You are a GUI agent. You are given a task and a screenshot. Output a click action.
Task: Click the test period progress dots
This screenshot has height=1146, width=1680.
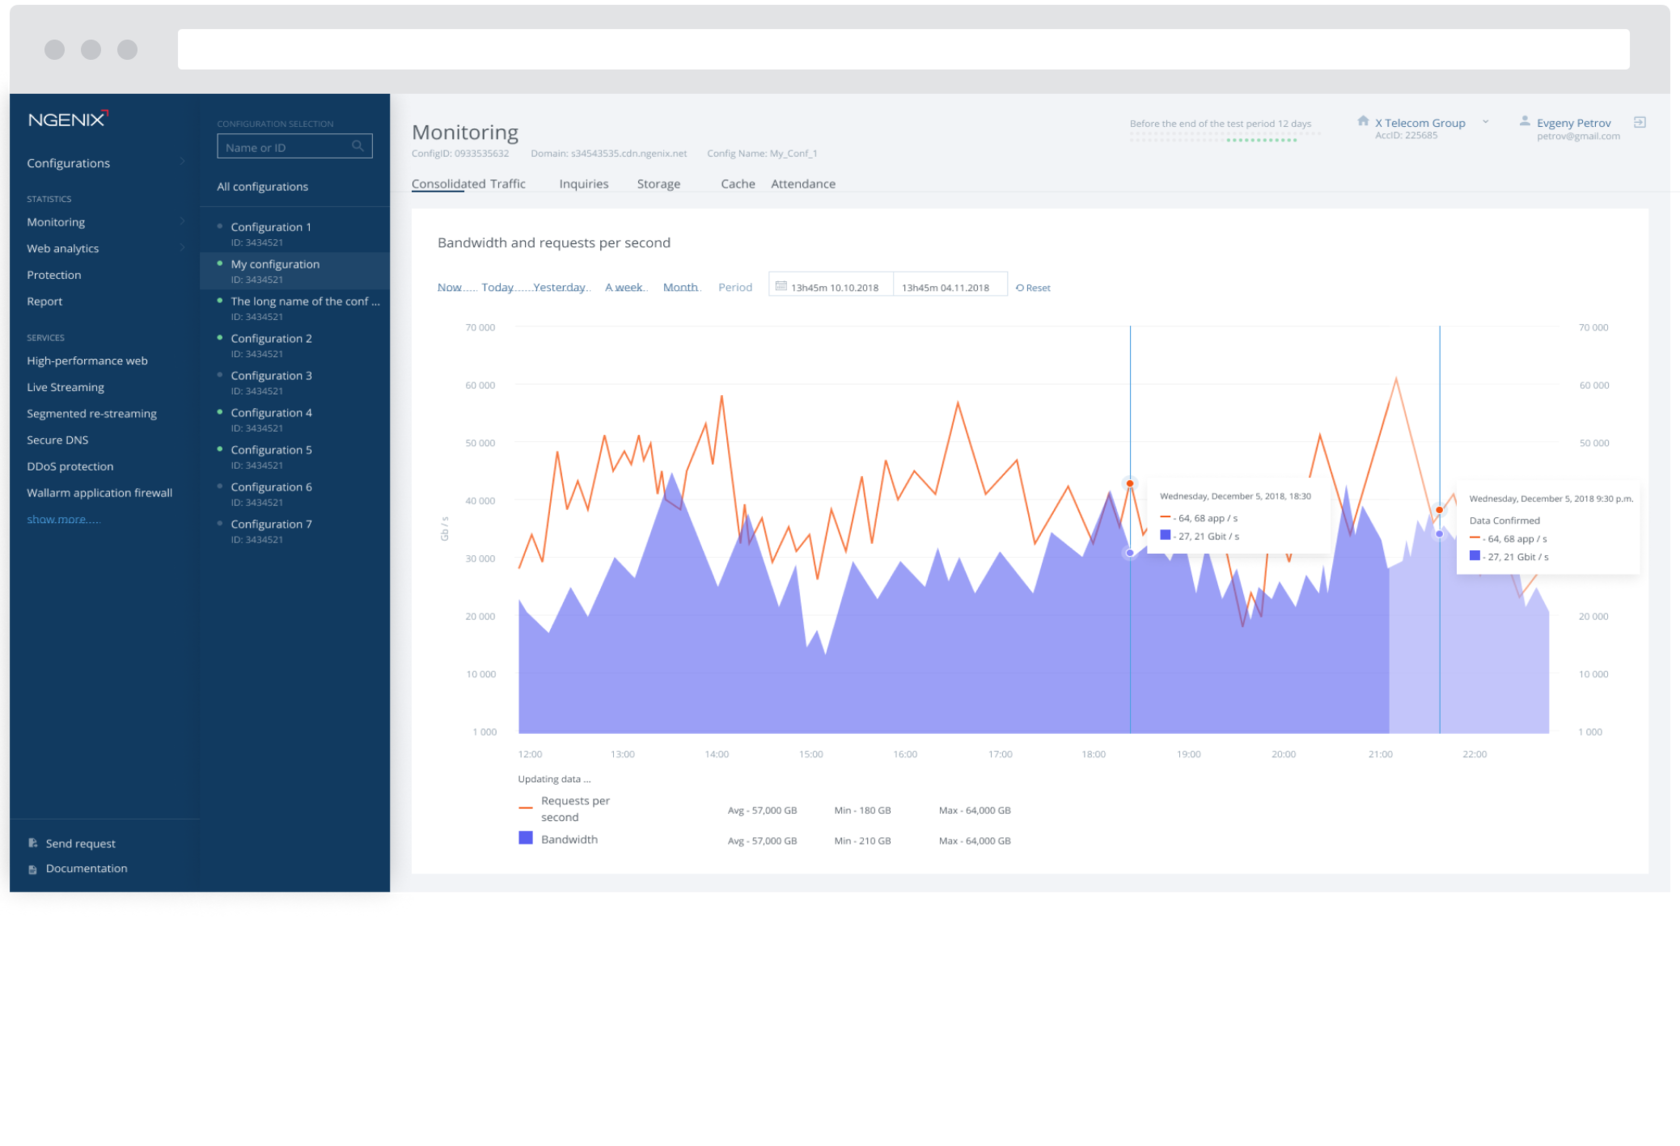click(1225, 139)
